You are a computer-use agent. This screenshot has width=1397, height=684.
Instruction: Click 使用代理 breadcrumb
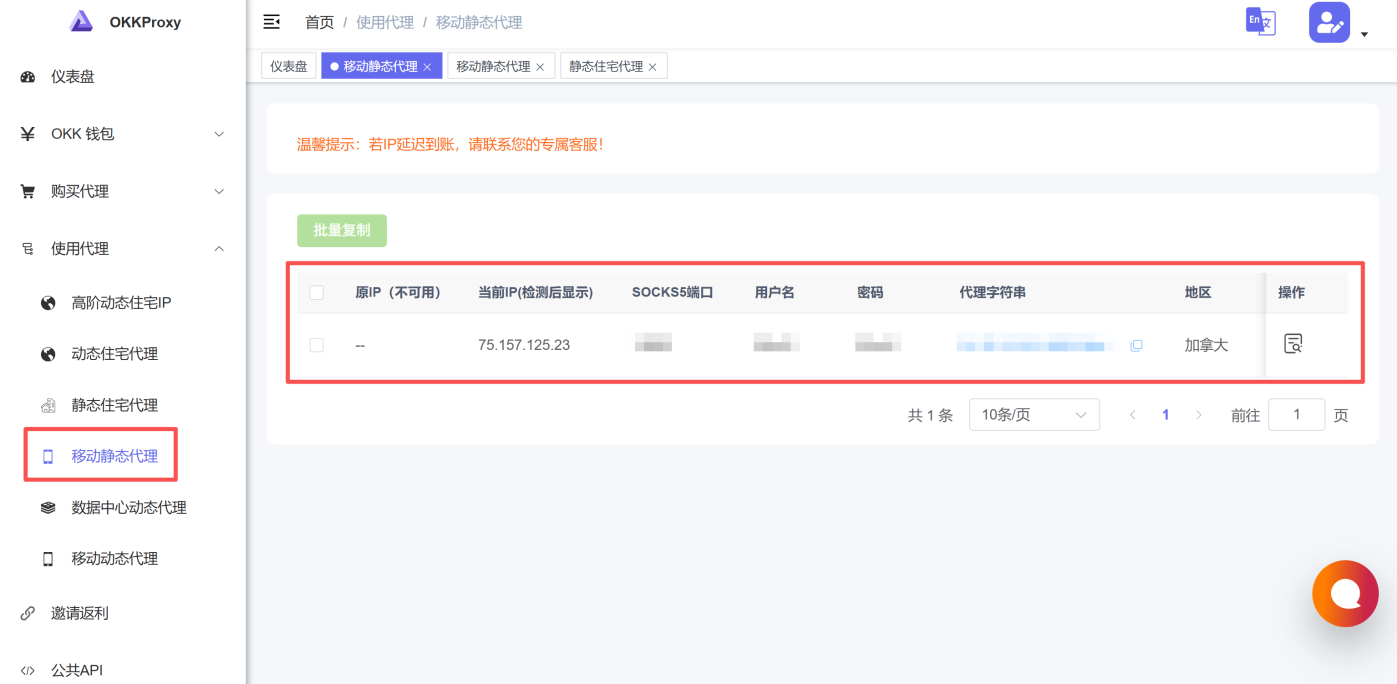tap(385, 22)
